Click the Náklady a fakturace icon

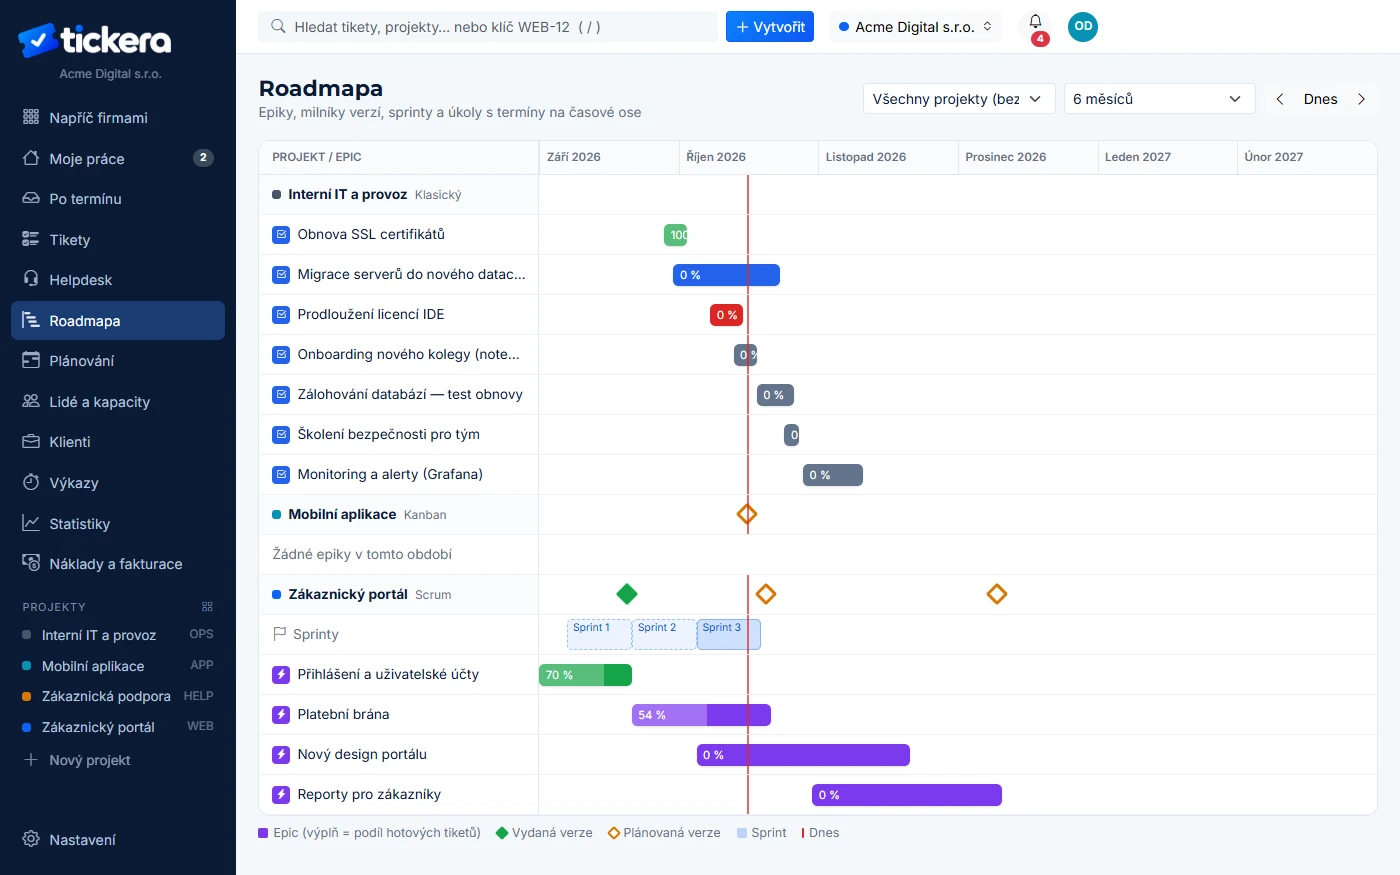pyautogui.click(x=31, y=563)
